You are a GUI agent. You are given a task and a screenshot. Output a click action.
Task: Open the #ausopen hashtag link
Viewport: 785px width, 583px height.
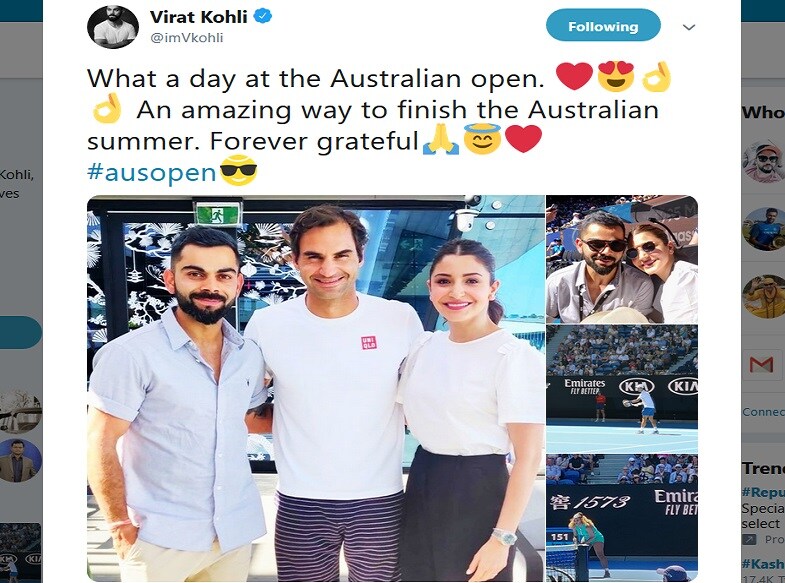152,172
